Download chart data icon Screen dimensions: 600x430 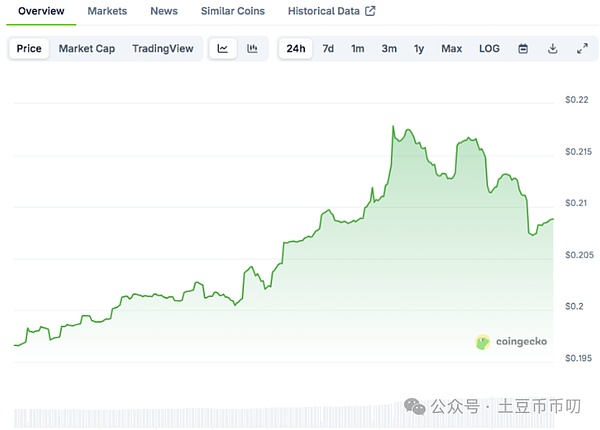tap(552, 48)
